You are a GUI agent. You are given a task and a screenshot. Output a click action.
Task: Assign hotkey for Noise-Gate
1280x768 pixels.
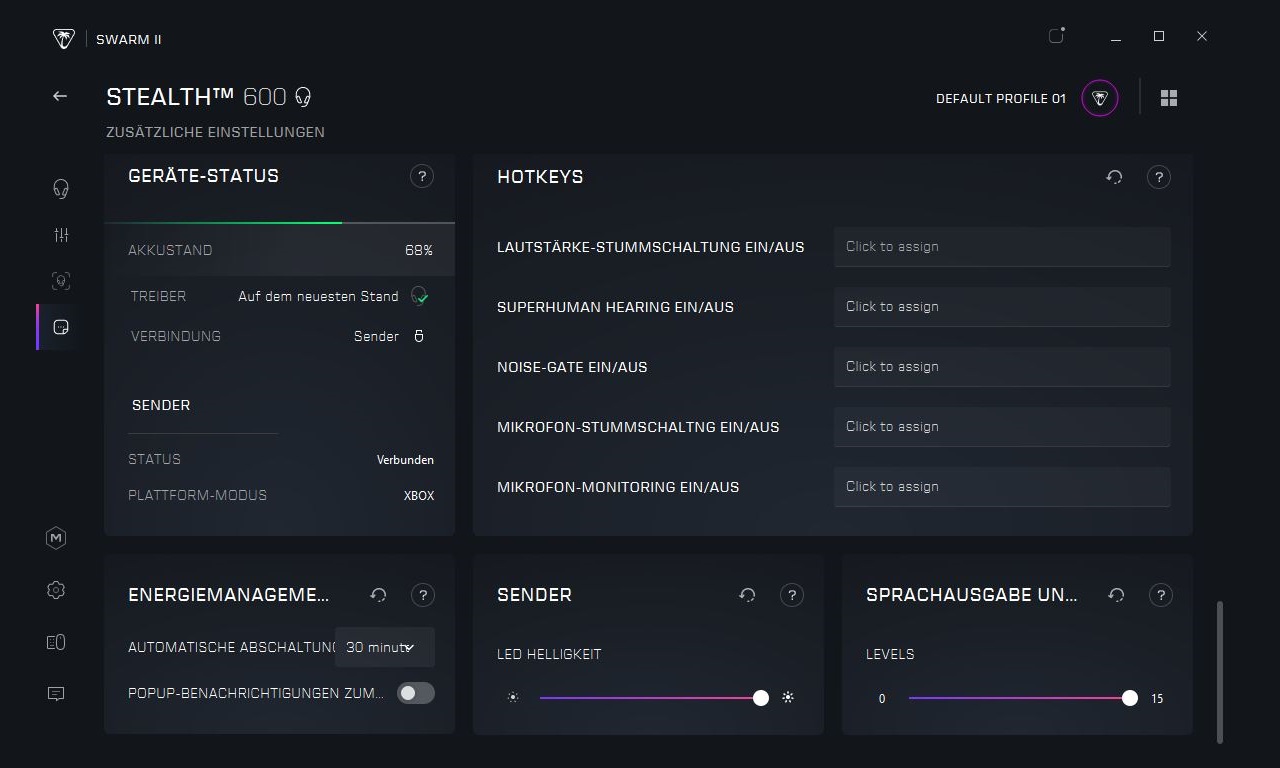tap(1002, 367)
